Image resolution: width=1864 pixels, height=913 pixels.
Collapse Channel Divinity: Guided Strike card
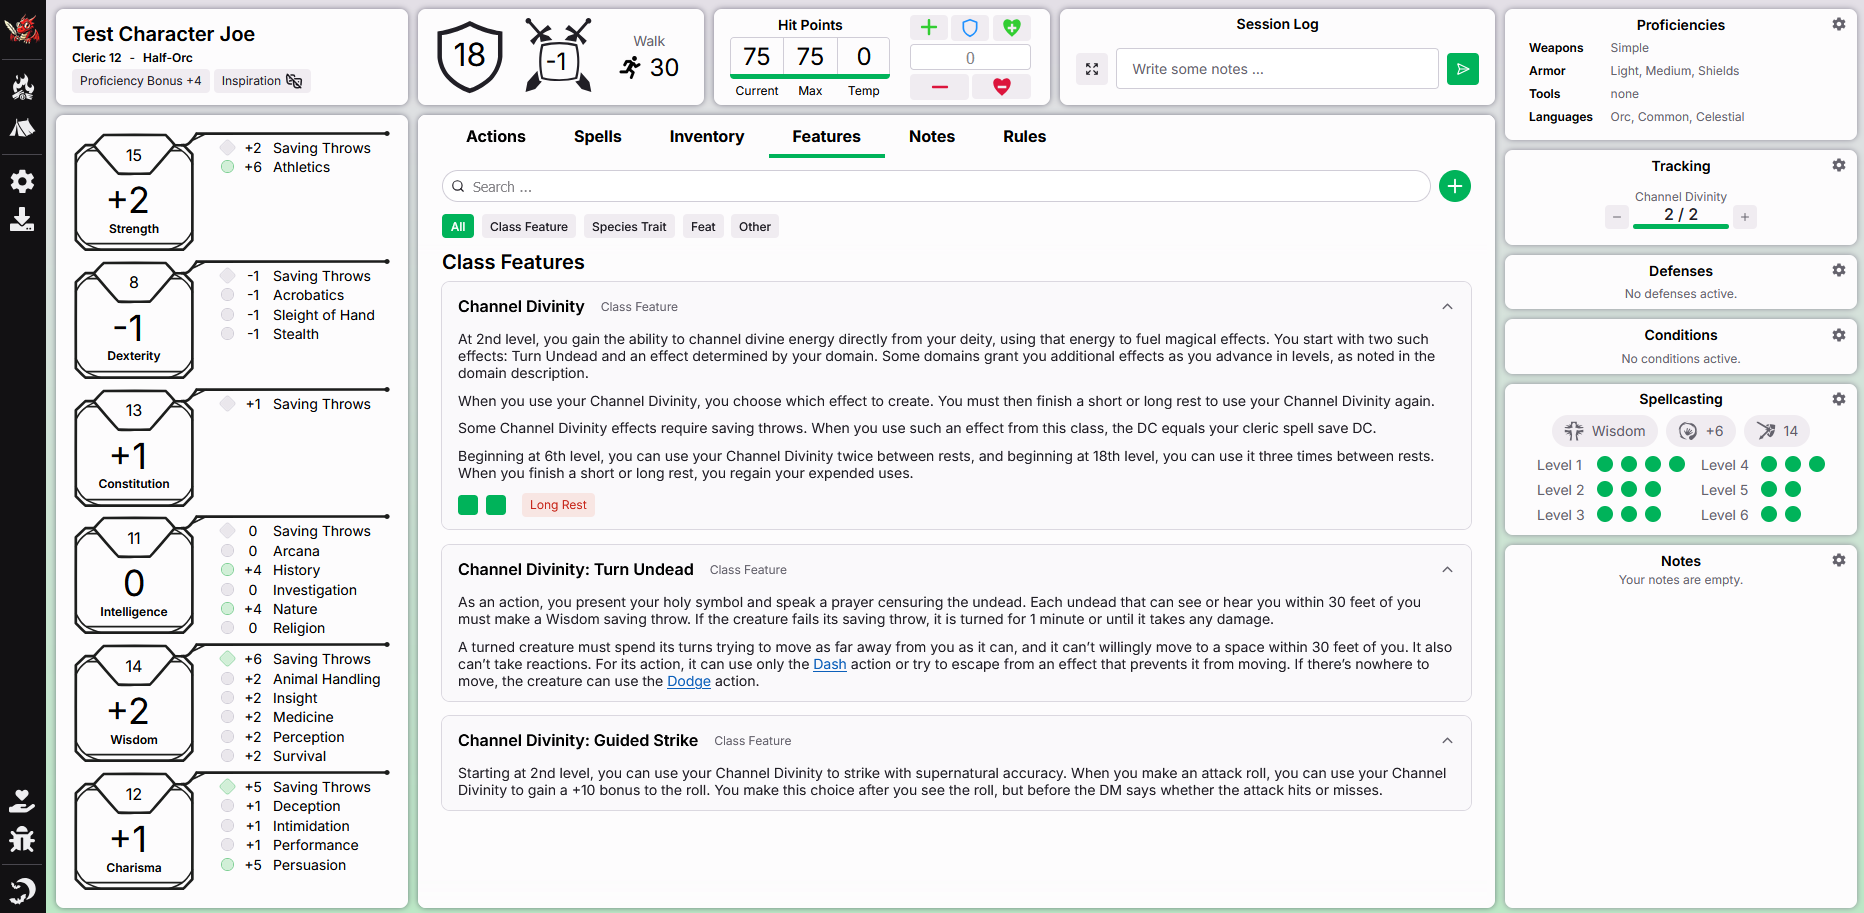[1447, 741]
